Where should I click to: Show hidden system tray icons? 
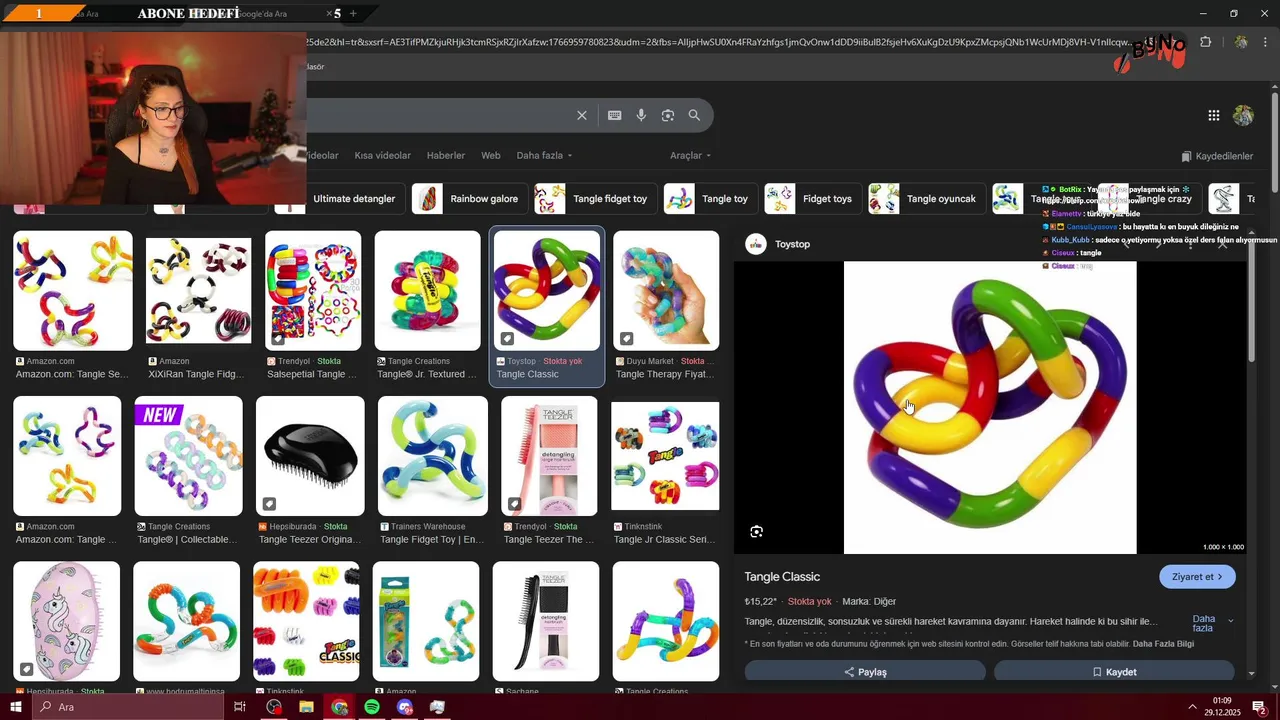coord(1192,707)
